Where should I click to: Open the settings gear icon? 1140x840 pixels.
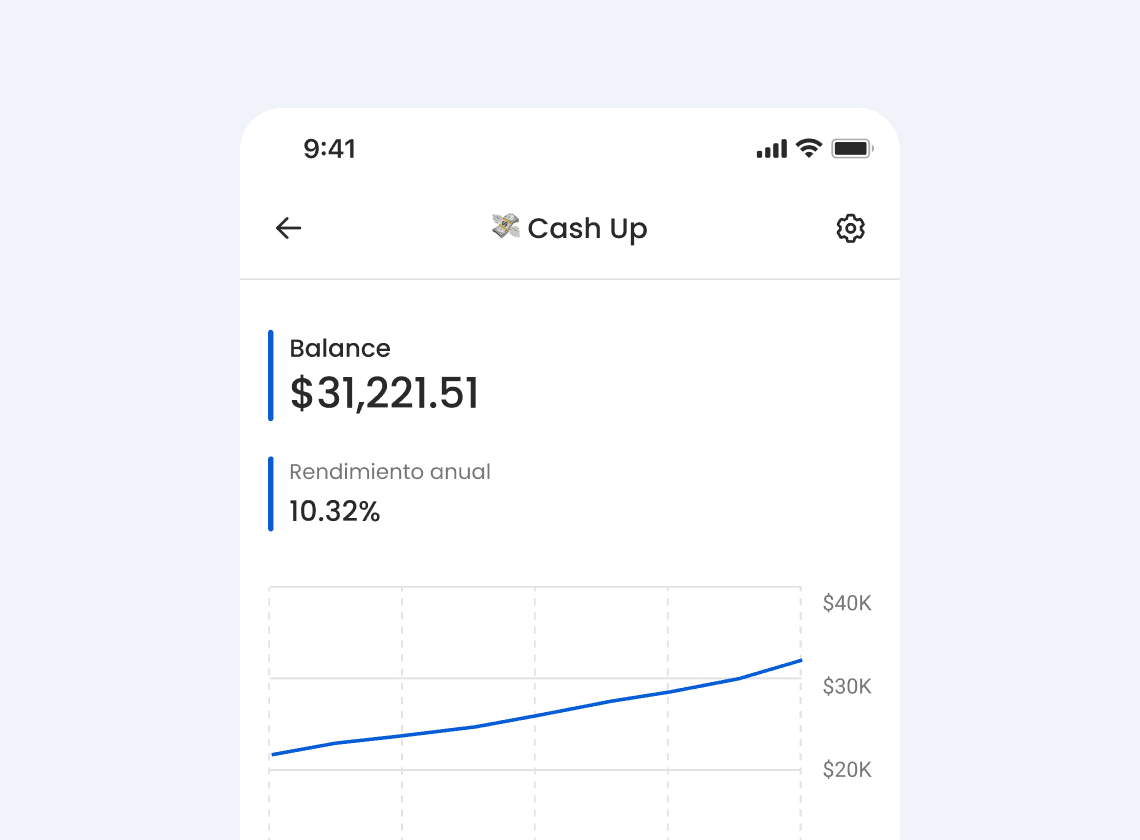pos(850,228)
